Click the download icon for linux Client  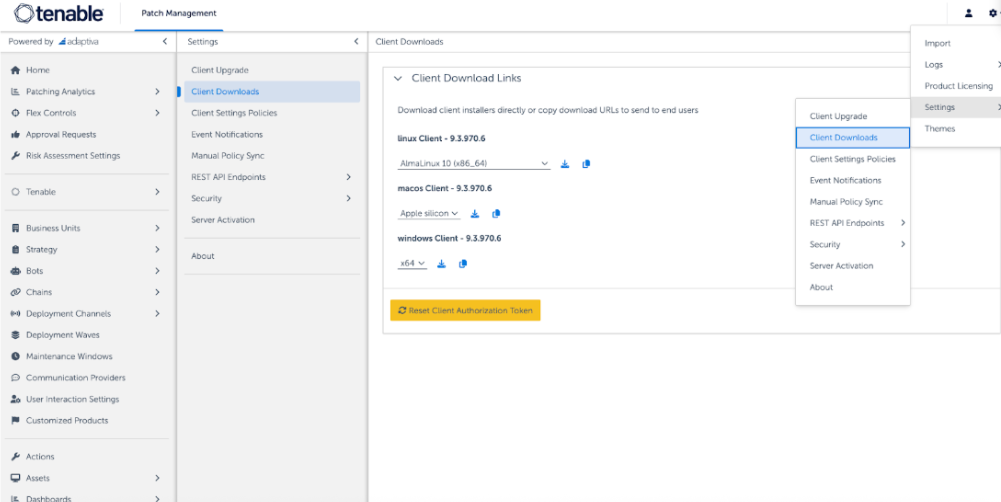click(565, 164)
